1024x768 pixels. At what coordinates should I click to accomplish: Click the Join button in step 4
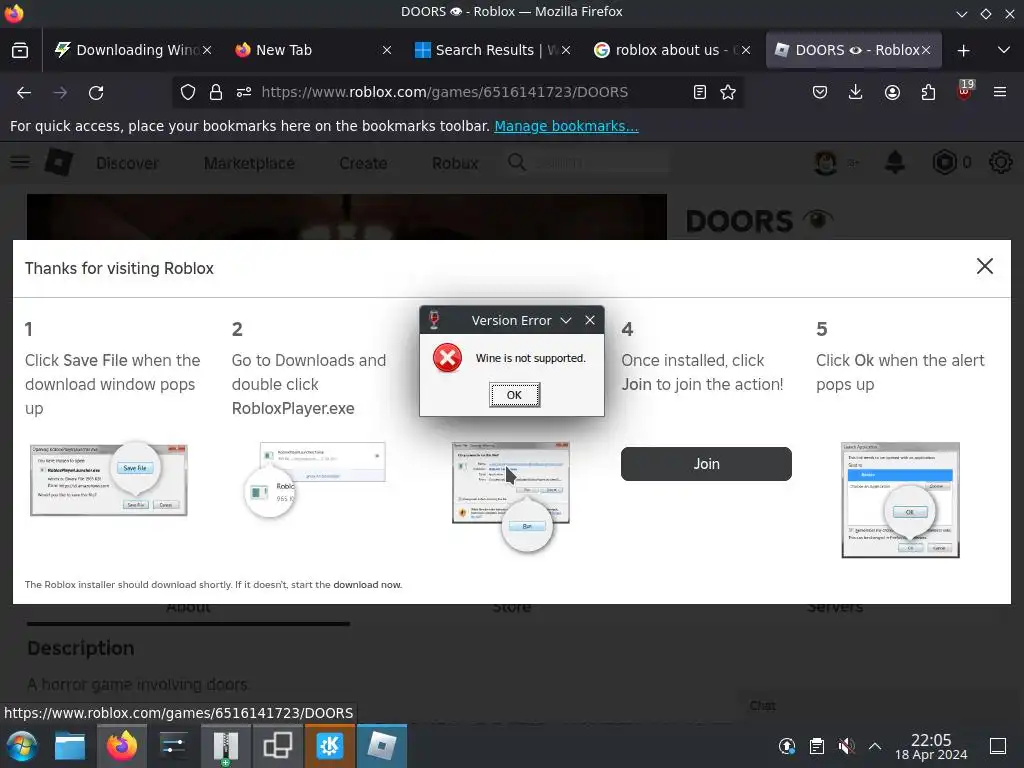(x=706, y=464)
